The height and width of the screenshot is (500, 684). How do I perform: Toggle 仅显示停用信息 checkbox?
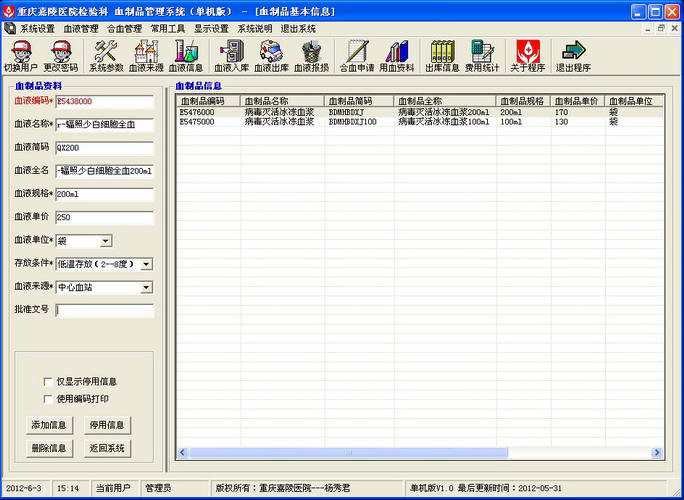pos(48,382)
